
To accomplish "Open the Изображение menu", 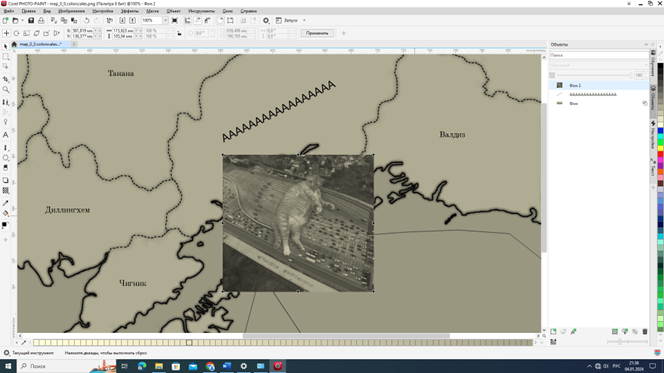I will click(x=72, y=11).
